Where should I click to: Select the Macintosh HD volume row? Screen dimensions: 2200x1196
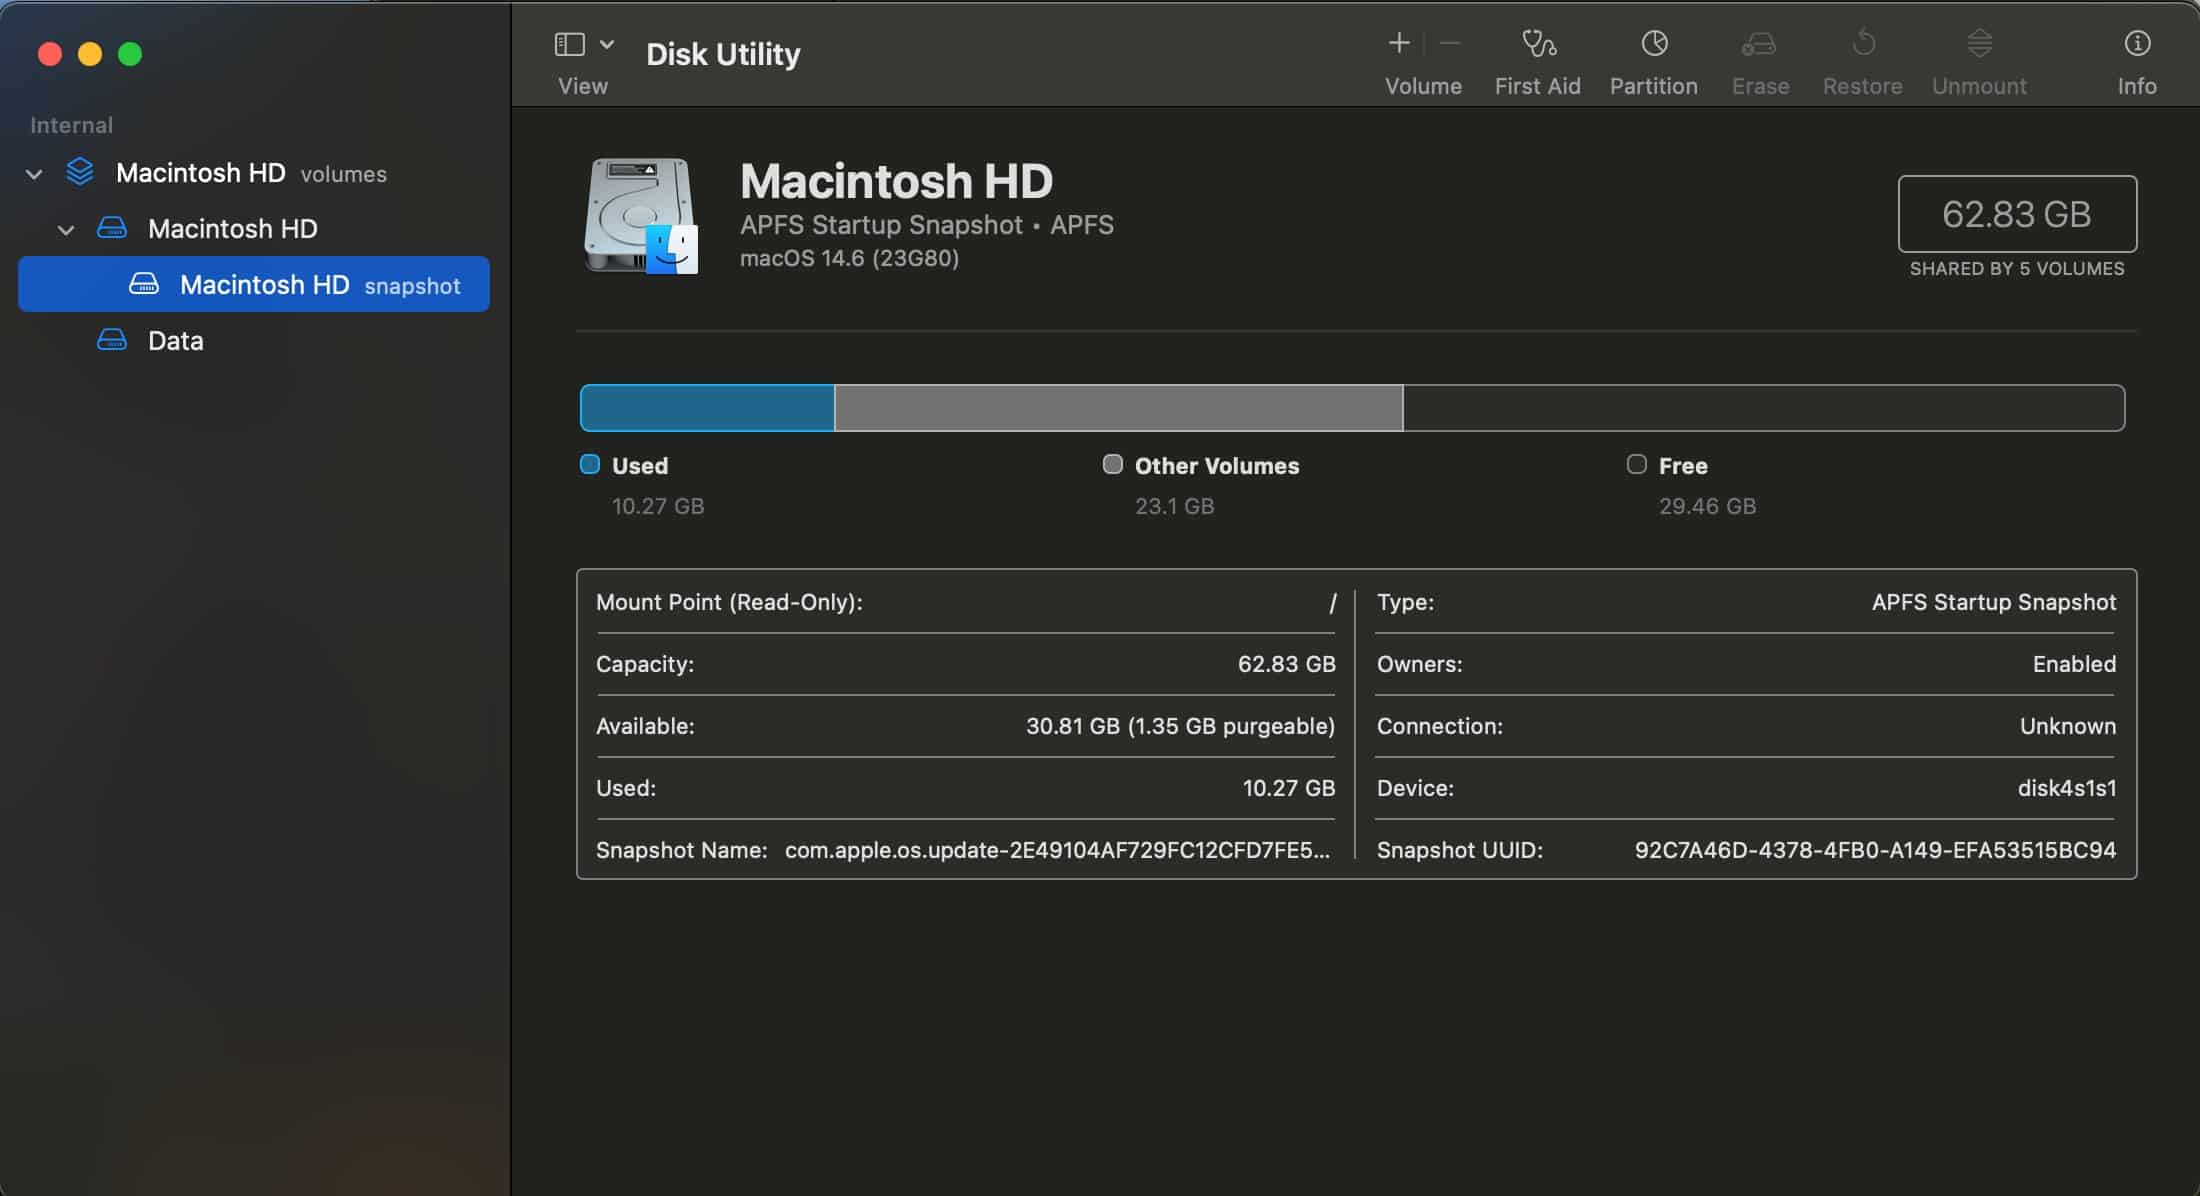[254, 229]
